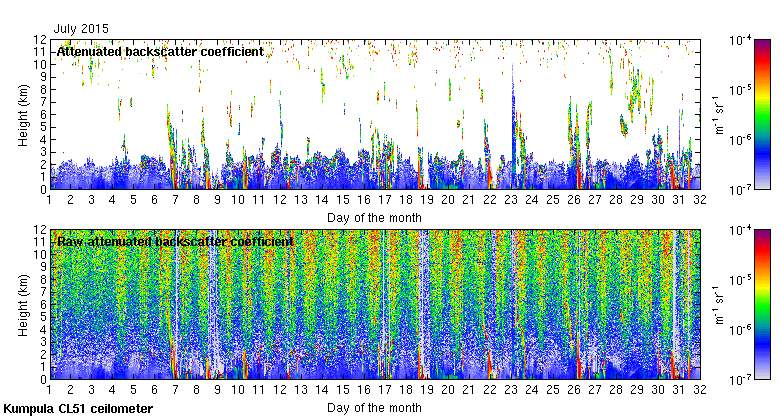Click day 23 tick on bottom plot axis

(x=511, y=391)
